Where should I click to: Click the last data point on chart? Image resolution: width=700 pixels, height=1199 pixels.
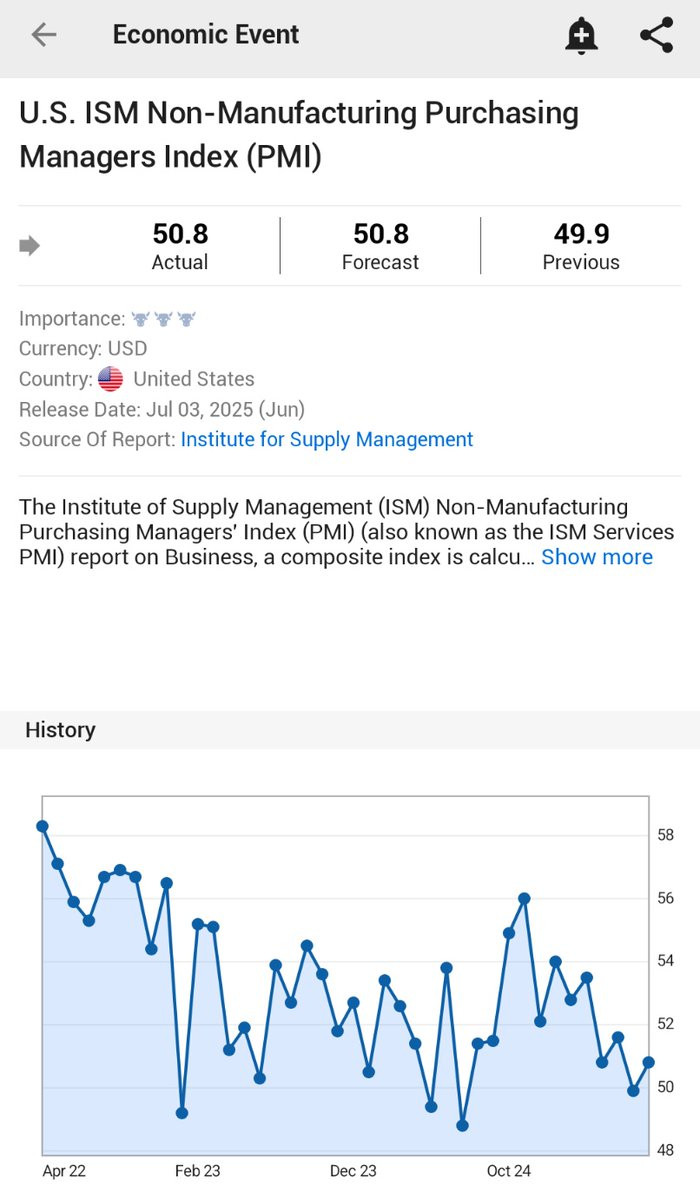pos(648,1062)
